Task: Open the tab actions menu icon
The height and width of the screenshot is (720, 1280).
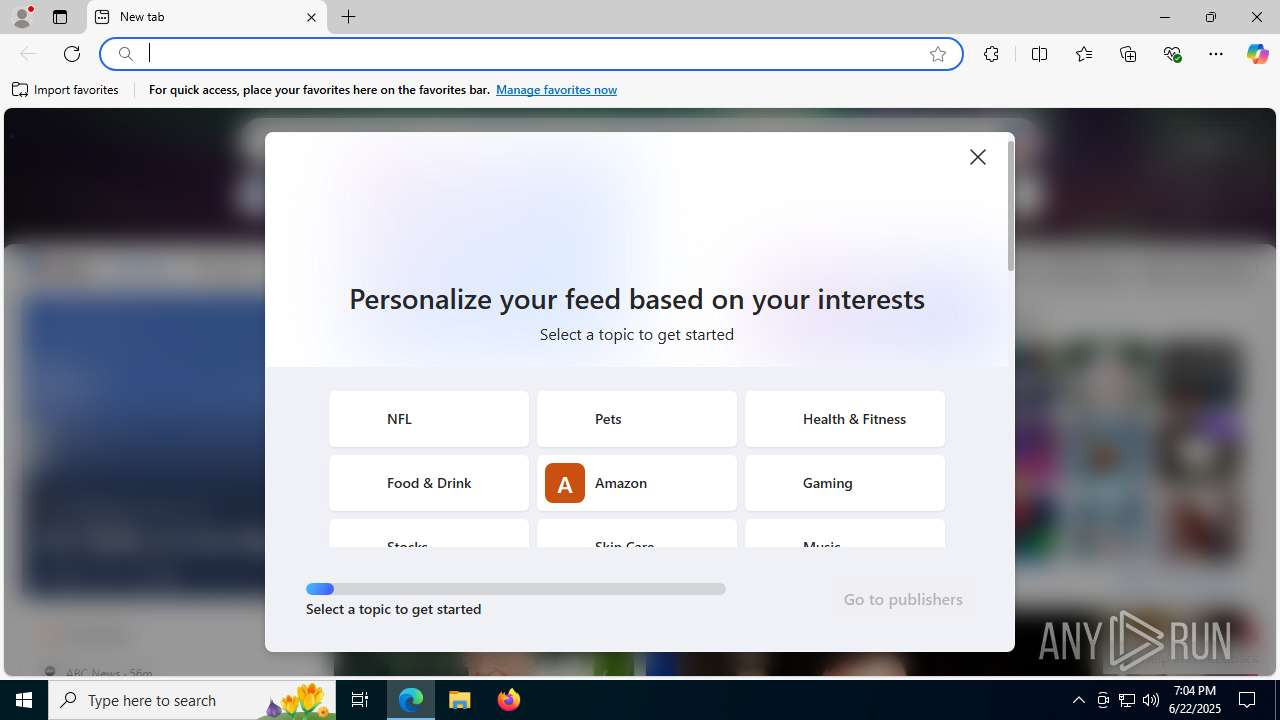Action: [60, 17]
